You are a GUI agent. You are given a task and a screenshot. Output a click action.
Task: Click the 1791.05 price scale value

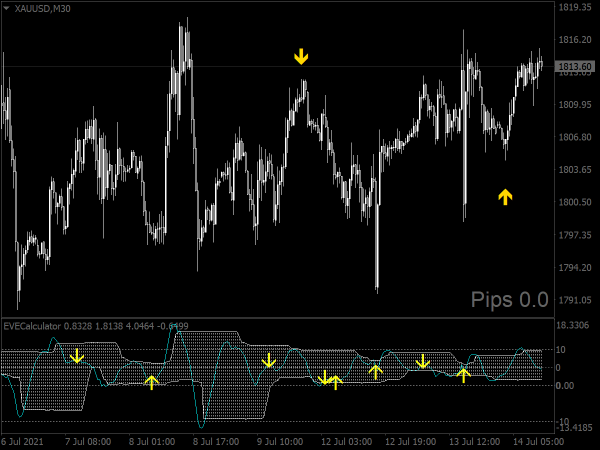click(575, 300)
